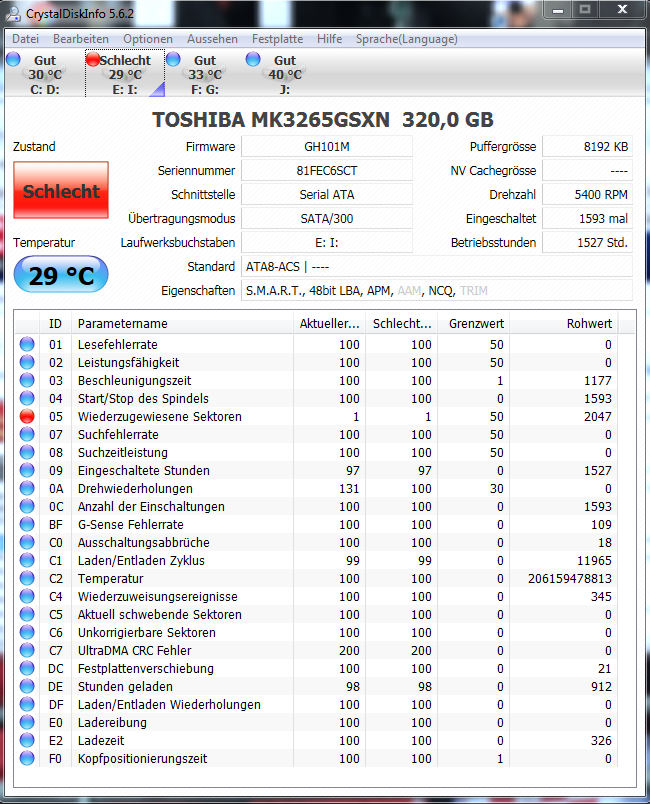Click the blue status orb of J: disk
The width and height of the screenshot is (650, 804).
(x=253, y=59)
